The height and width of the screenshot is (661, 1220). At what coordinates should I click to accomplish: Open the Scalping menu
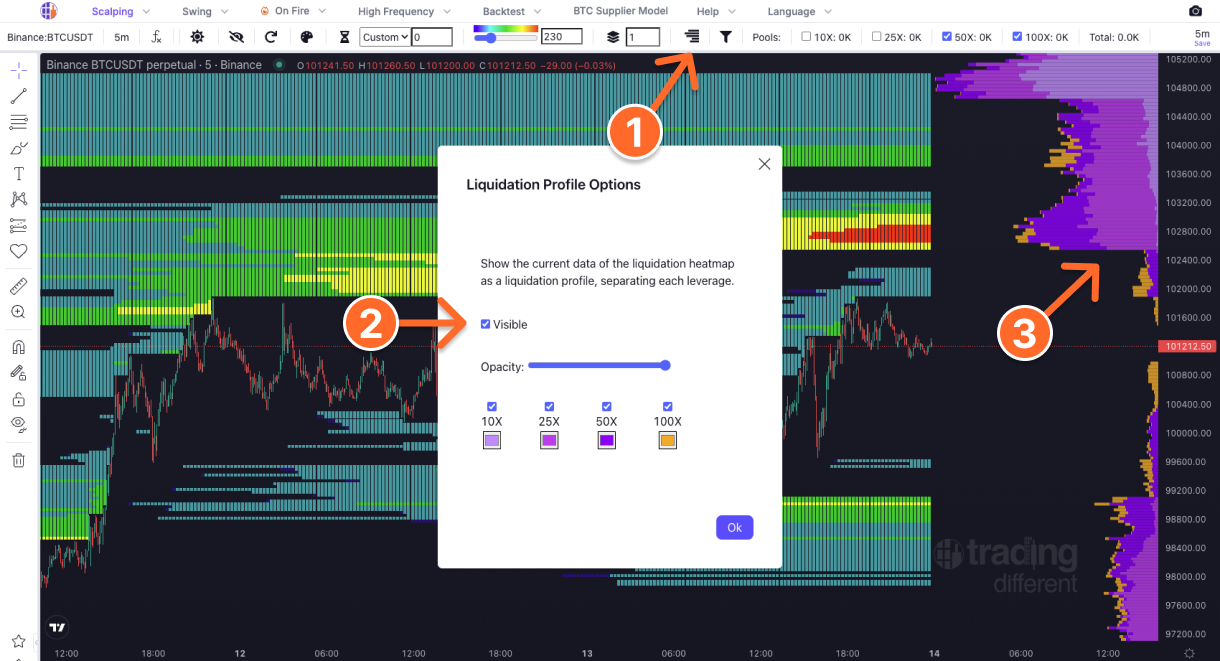(x=113, y=11)
